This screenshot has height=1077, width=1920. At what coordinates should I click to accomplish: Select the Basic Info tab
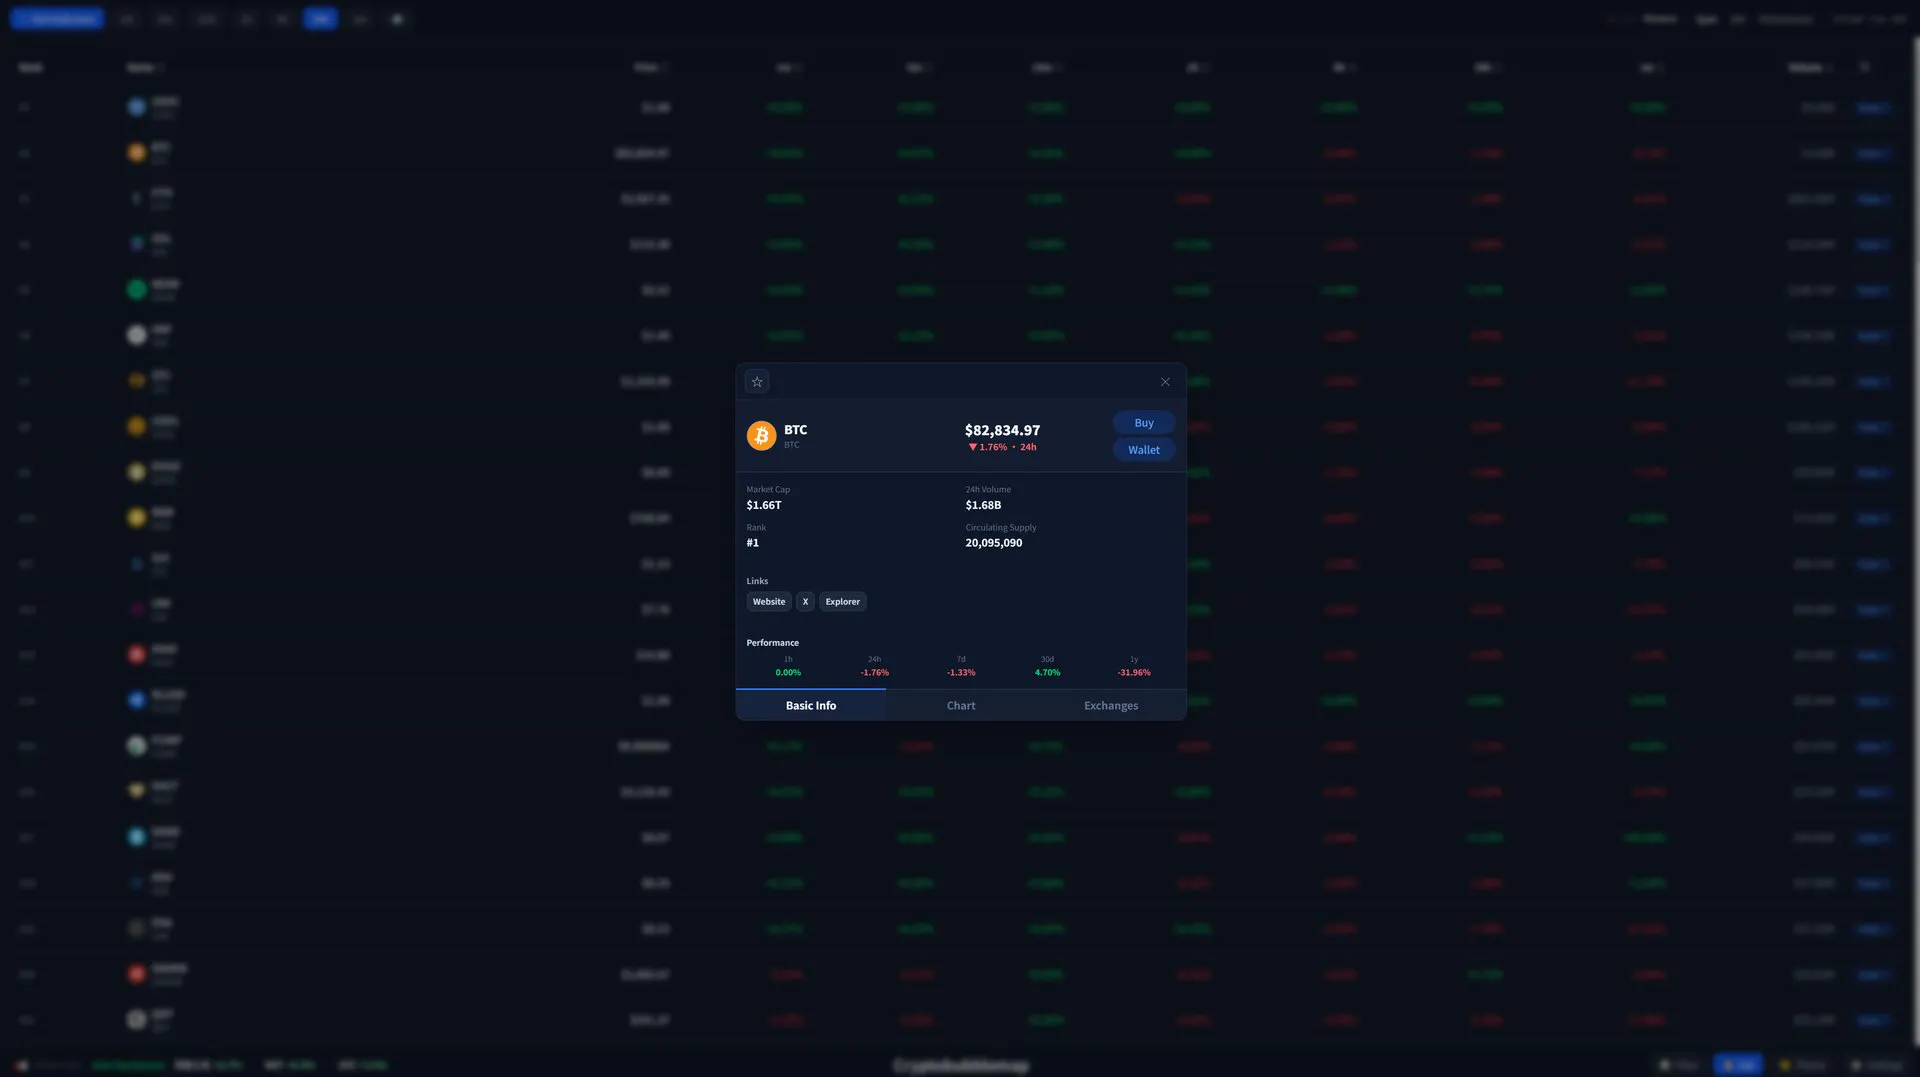pos(811,705)
